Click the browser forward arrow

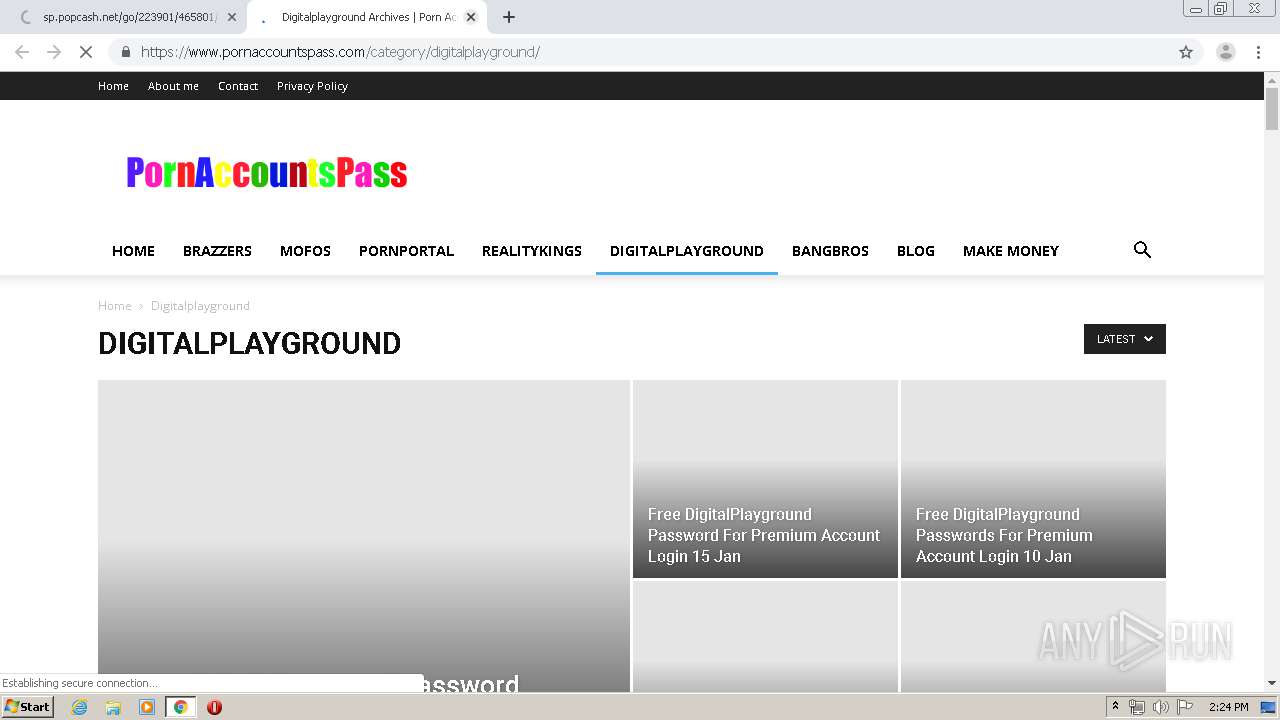click(54, 52)
